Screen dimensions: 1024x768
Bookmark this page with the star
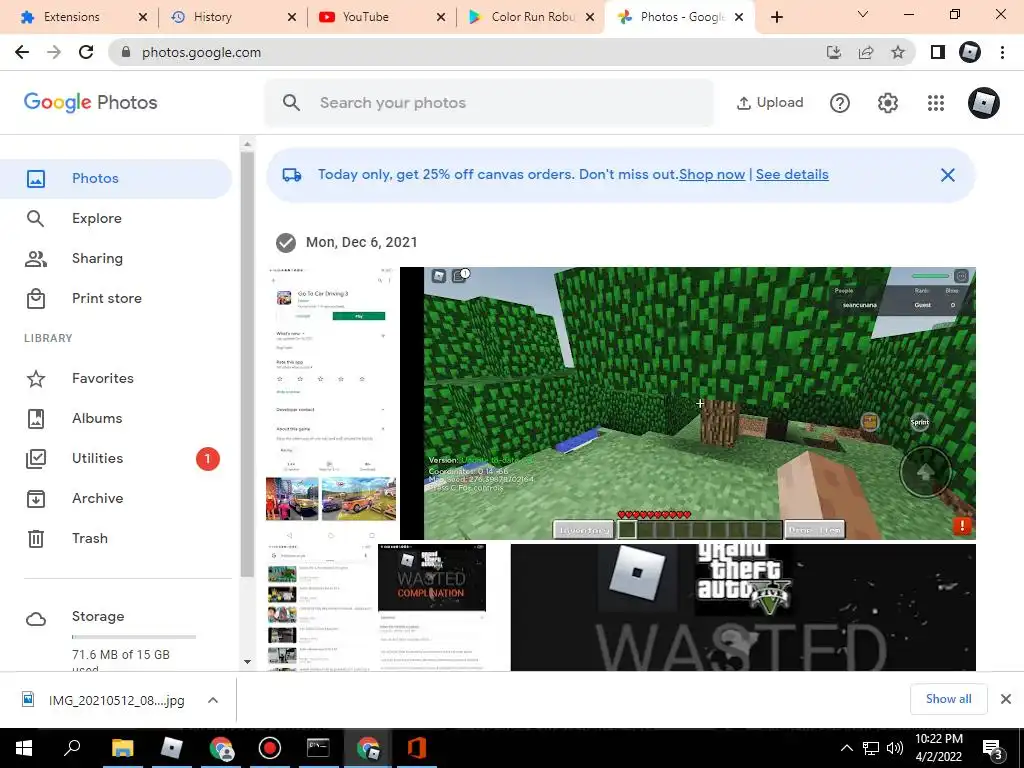coord(898,52)
